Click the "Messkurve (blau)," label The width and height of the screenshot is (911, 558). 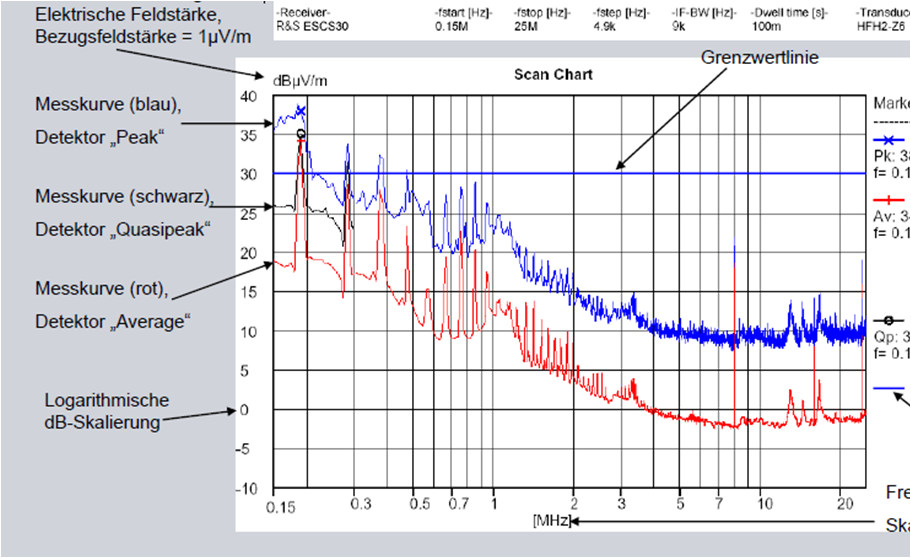[108, 104]
